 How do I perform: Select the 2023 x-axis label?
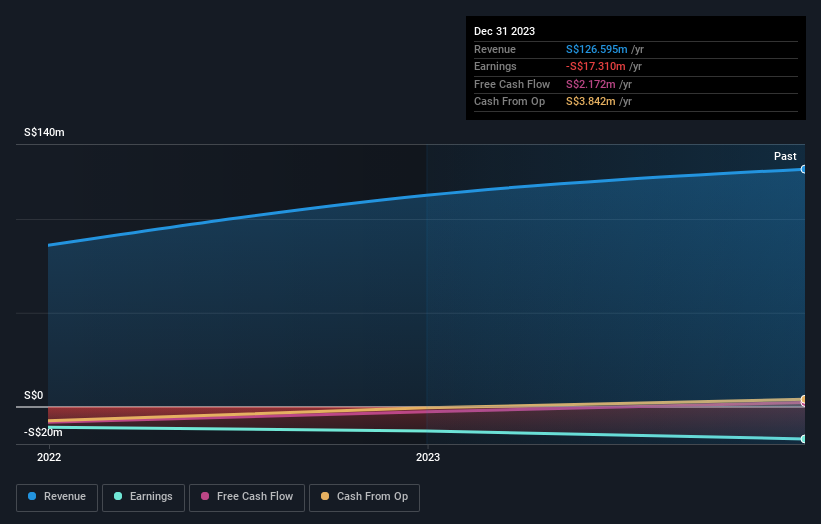(x=428, y=457)
